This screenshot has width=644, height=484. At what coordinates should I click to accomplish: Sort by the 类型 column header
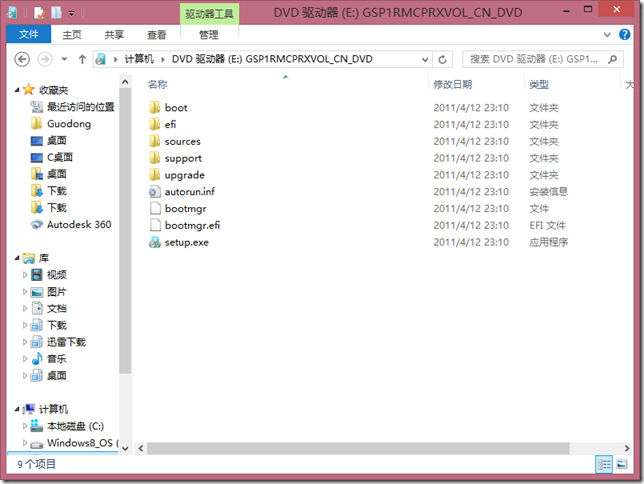coord(539,85)
